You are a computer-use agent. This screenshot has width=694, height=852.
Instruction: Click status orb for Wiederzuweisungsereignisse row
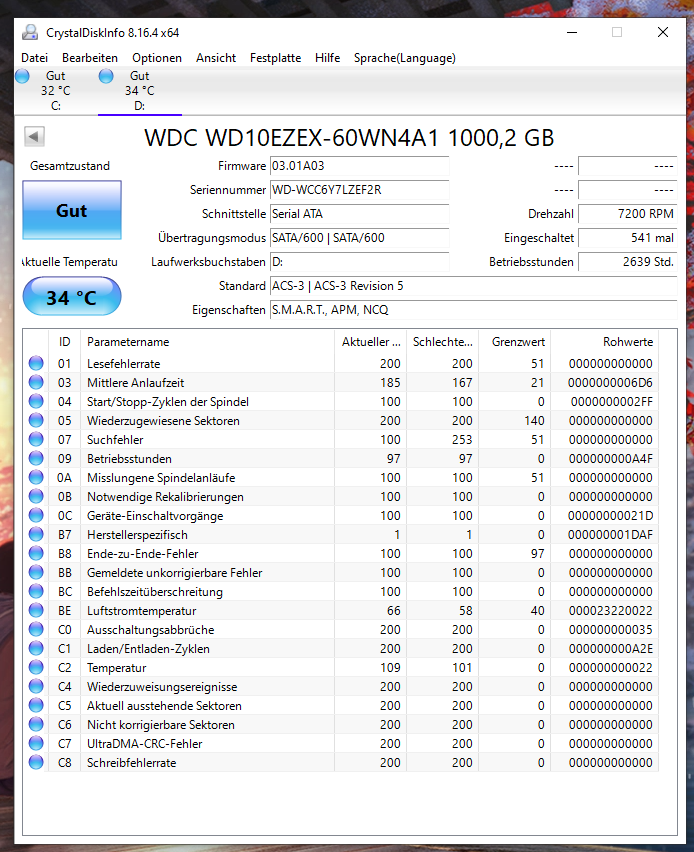pyautogui.click(x=36, y=686)
